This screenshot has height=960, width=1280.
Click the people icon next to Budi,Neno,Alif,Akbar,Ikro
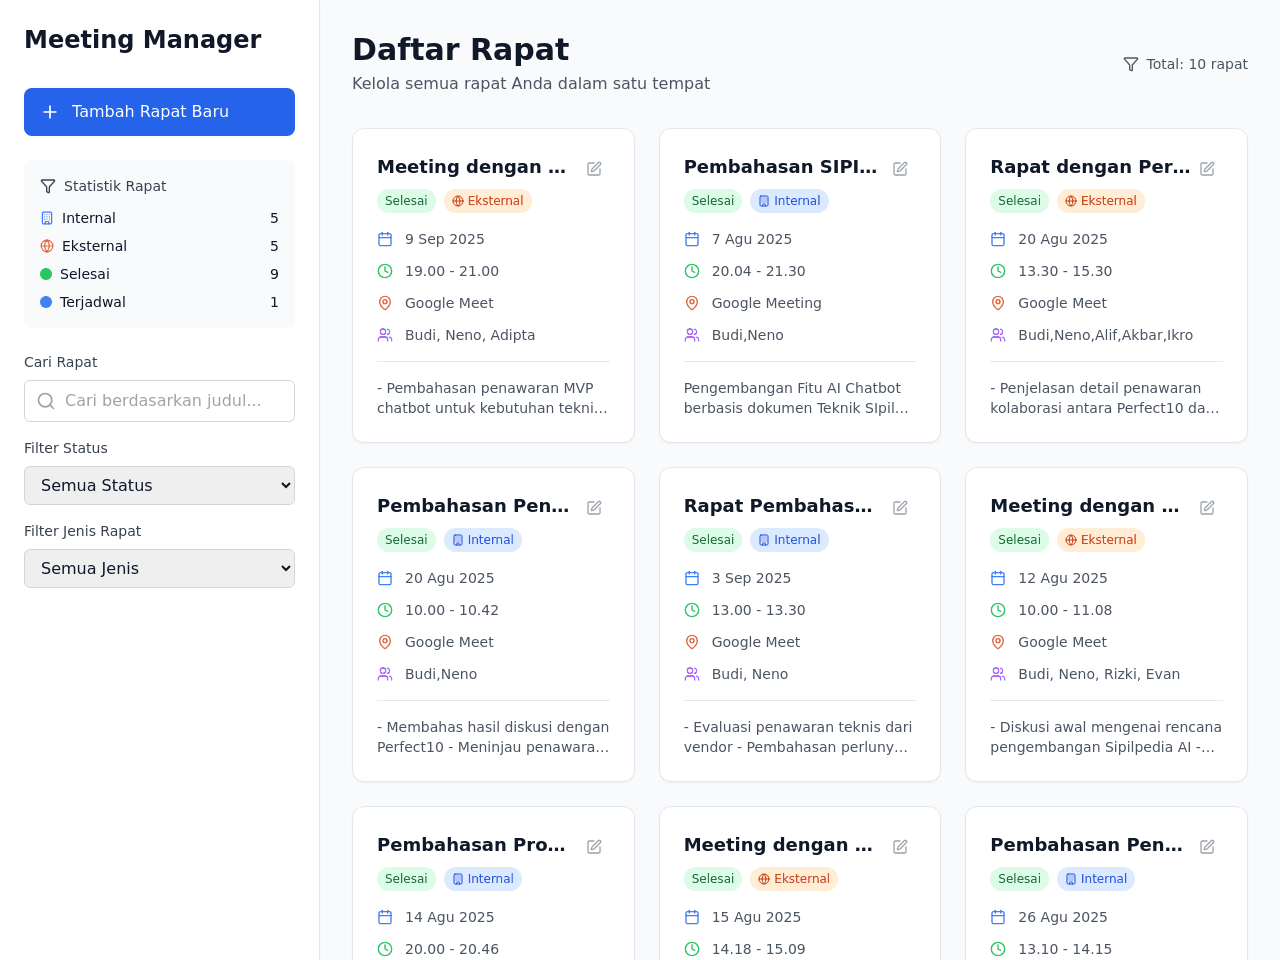(998, 335)
